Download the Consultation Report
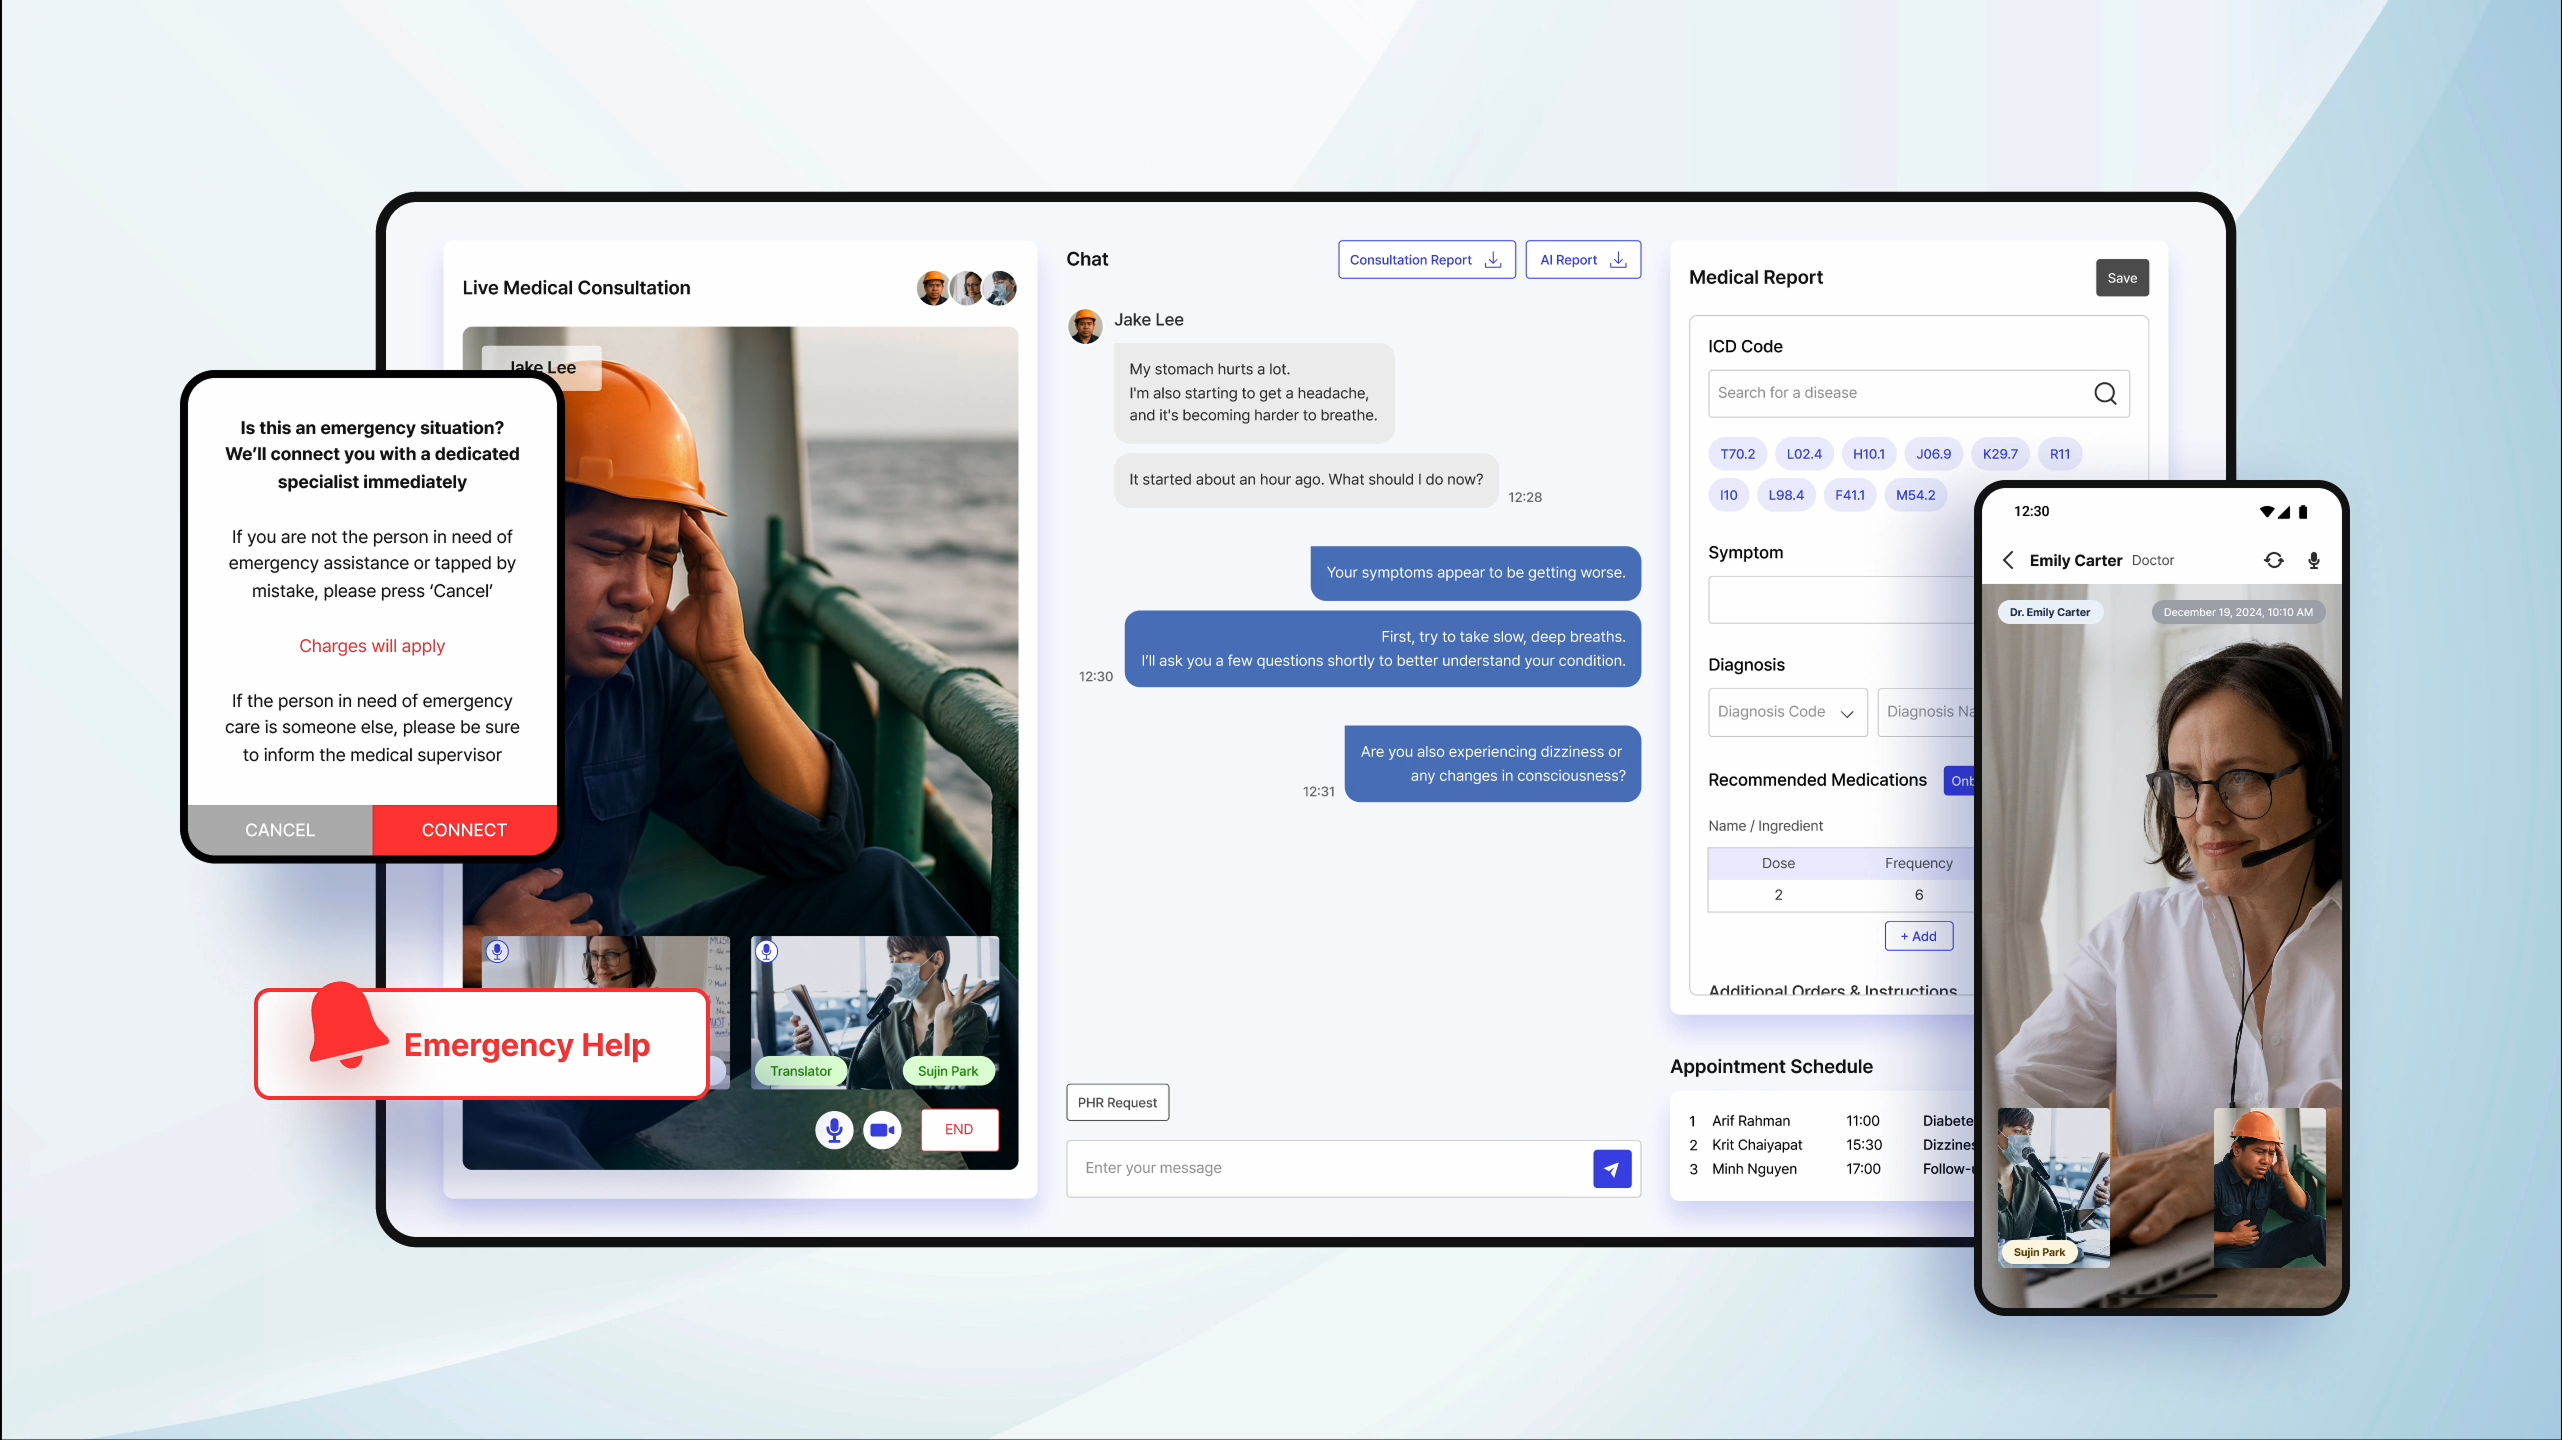The height and width of the screenshot is (1440, 2562). click(x=1426, y=260)
